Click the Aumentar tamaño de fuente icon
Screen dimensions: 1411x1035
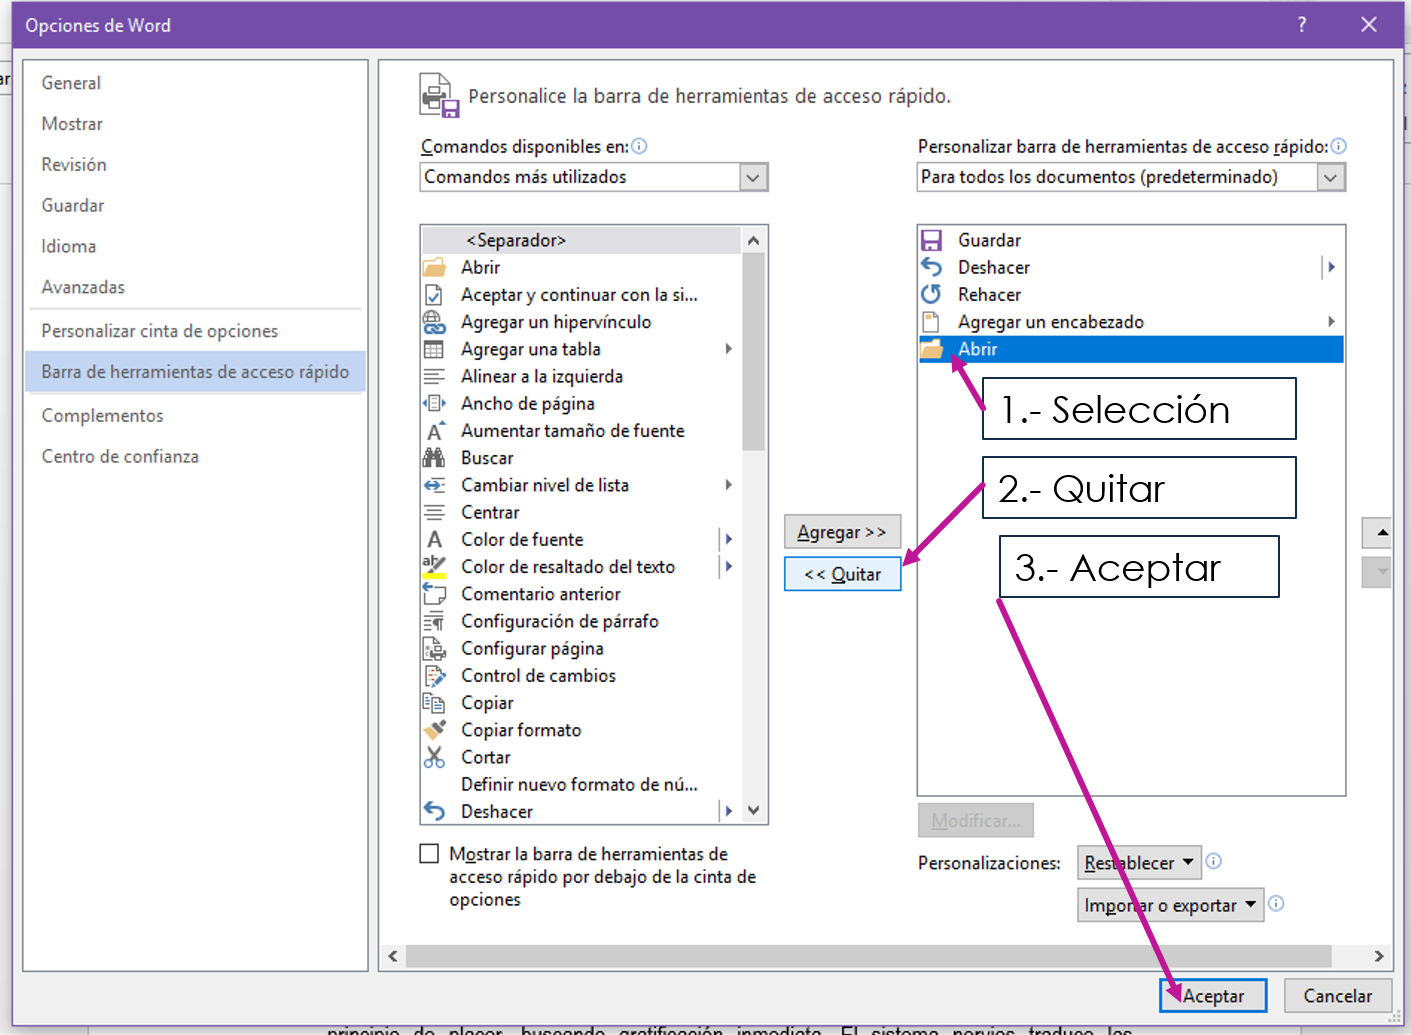click(436, 430)
